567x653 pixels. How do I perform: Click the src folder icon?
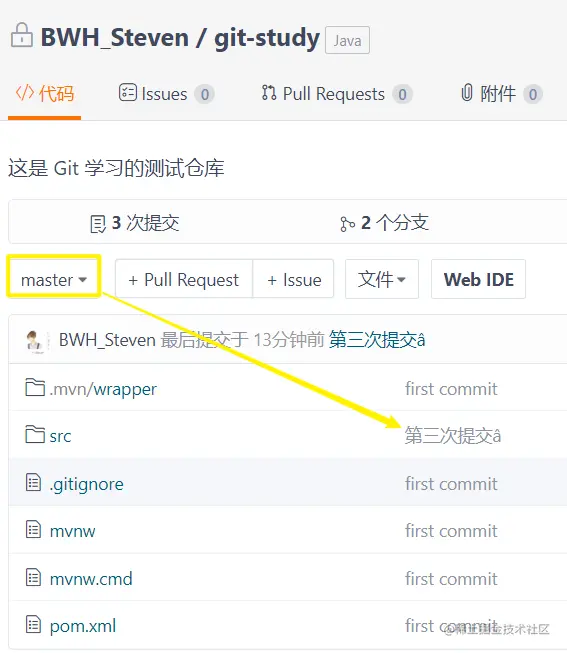[35, 434]
